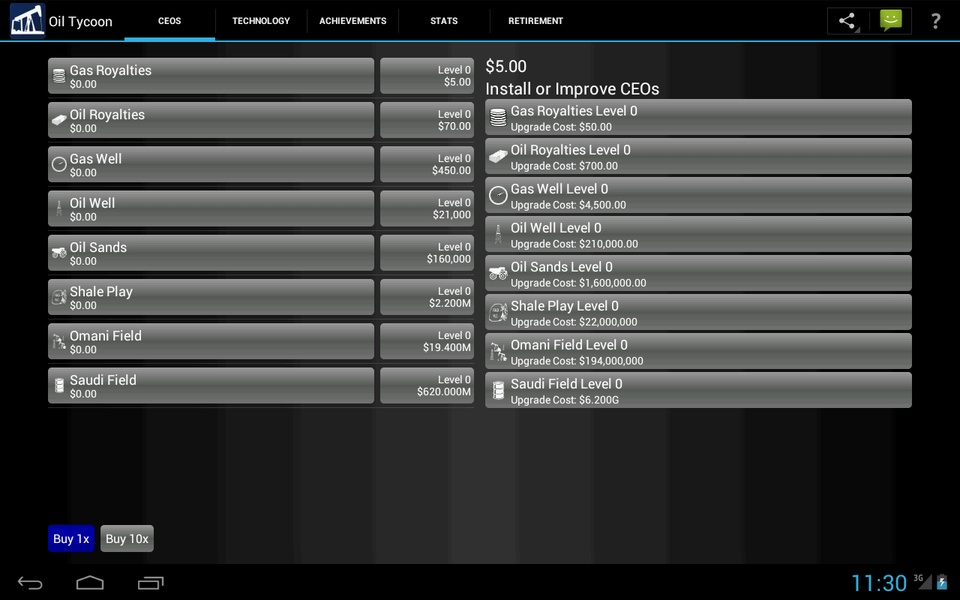Viewport: 960px width, 600px height.
Task: Select the Buy 1x purchase mode
Action: 71,539
